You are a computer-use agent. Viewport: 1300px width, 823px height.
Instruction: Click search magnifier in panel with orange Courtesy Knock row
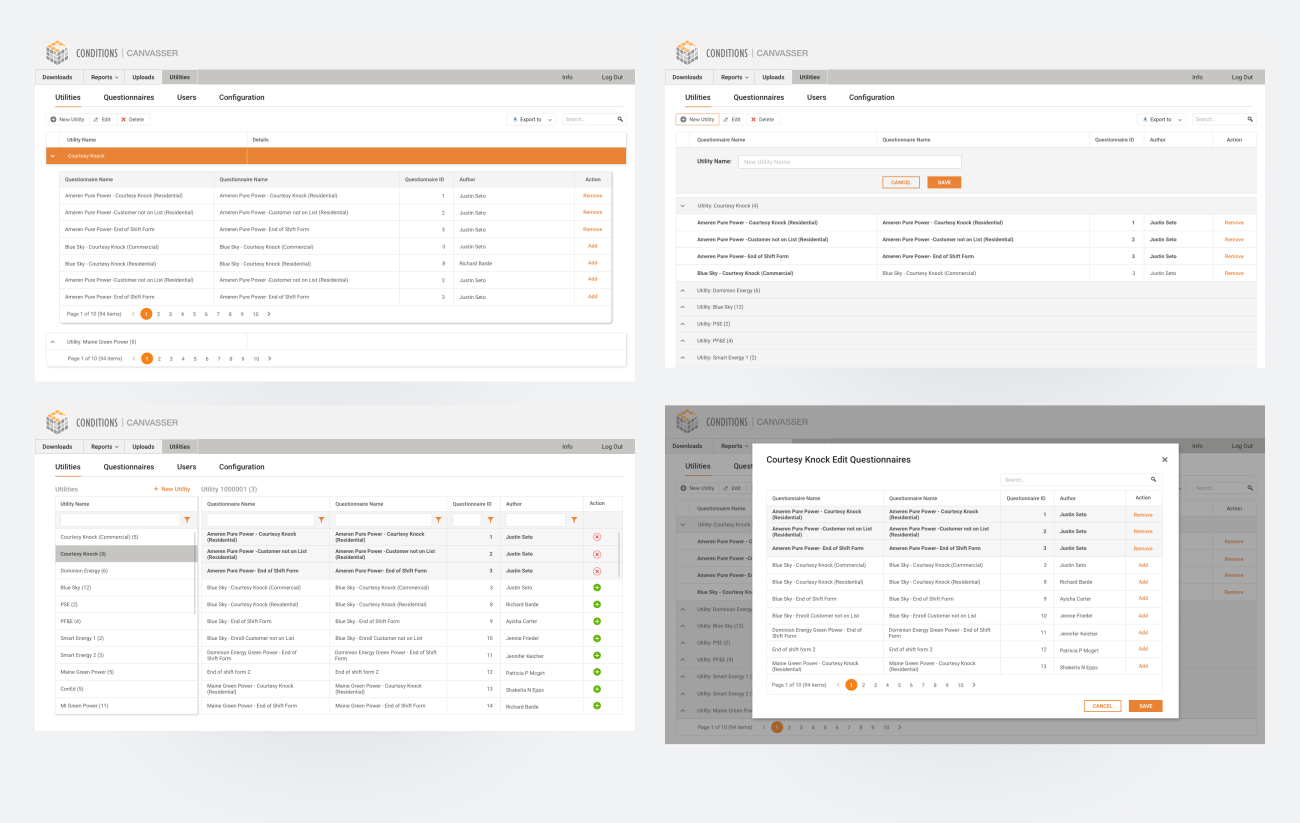click(x=620, y=119)
